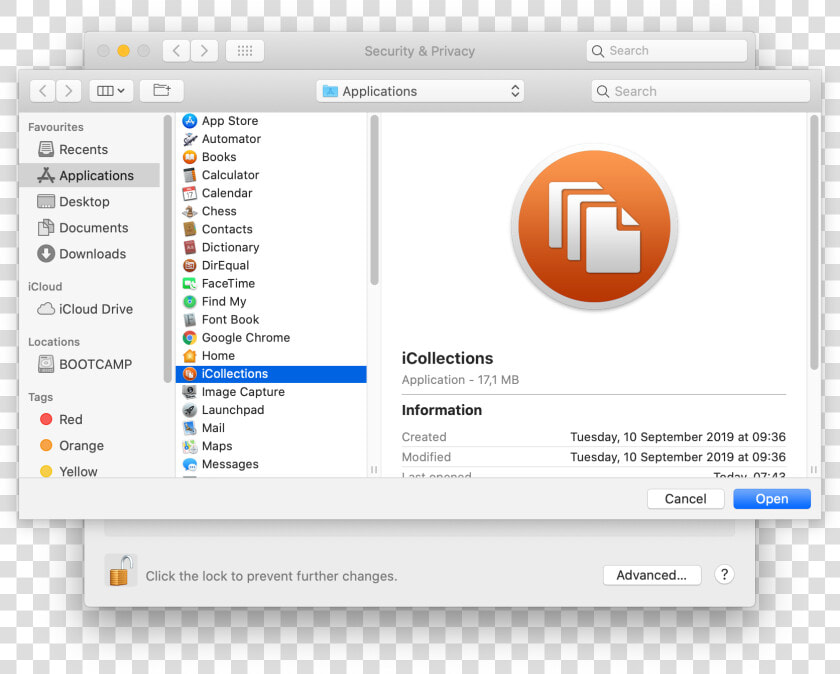Filter by Yellow tag
This screenshot has width=840, height=674.
click(89, 470)
